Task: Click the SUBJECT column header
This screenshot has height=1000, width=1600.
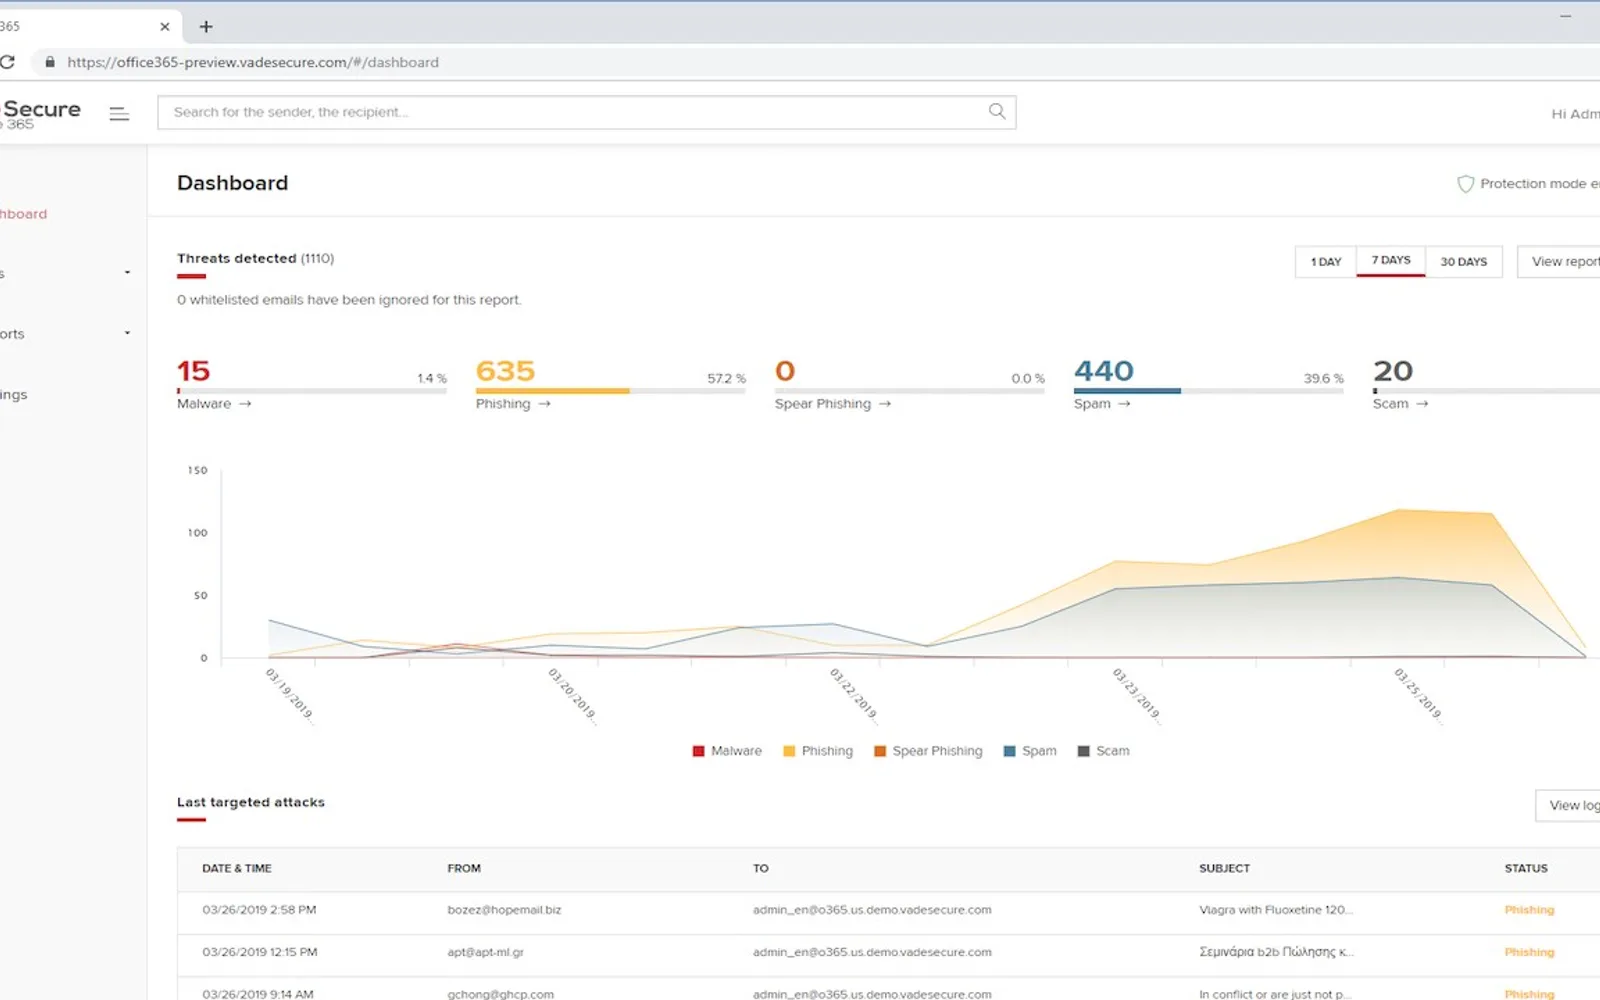Action: [x=1225, y=868]
